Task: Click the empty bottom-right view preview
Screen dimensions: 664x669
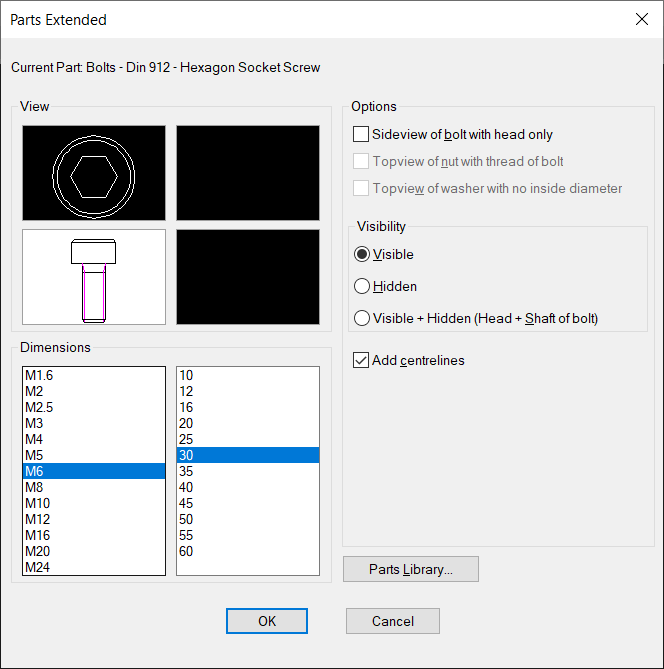Action: 248,277
